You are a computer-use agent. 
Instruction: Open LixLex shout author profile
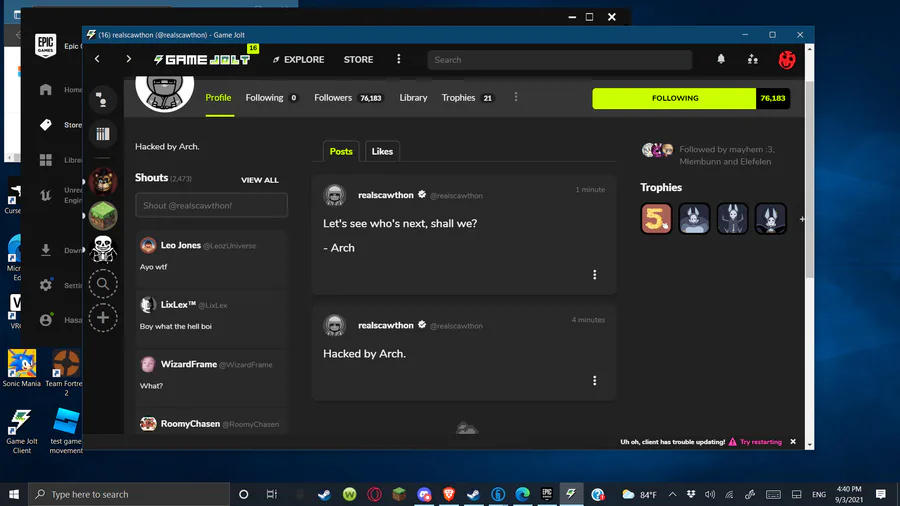(x=179, y=305)
